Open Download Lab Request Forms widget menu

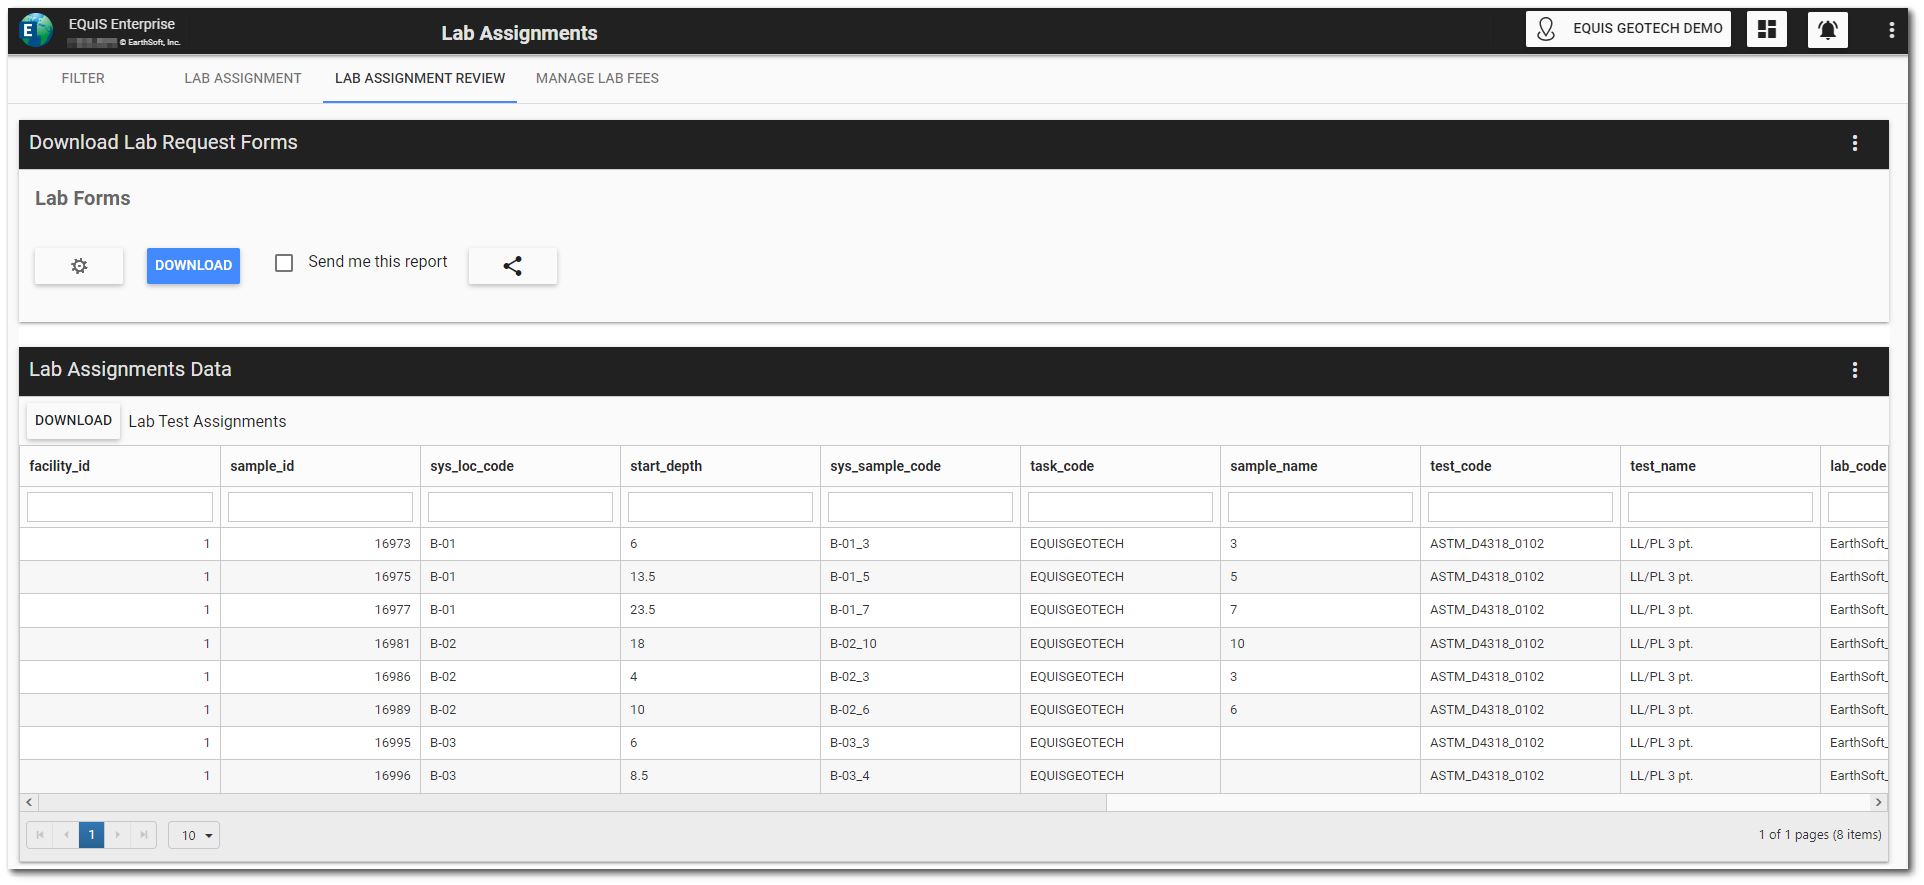pyautogui.click(x=1854, y=143)
